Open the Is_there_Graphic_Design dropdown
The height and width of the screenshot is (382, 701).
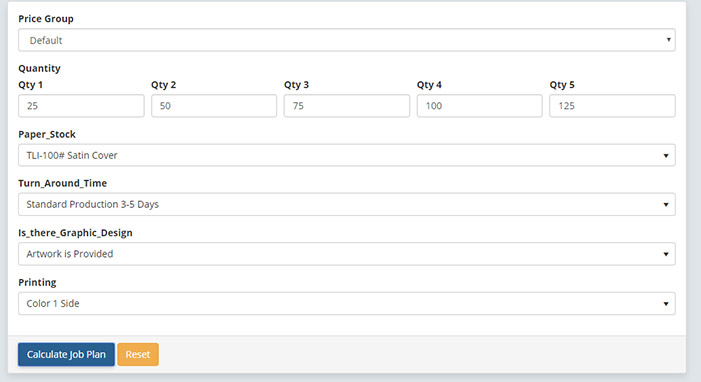pyautogui.click(x=346, y=254)
